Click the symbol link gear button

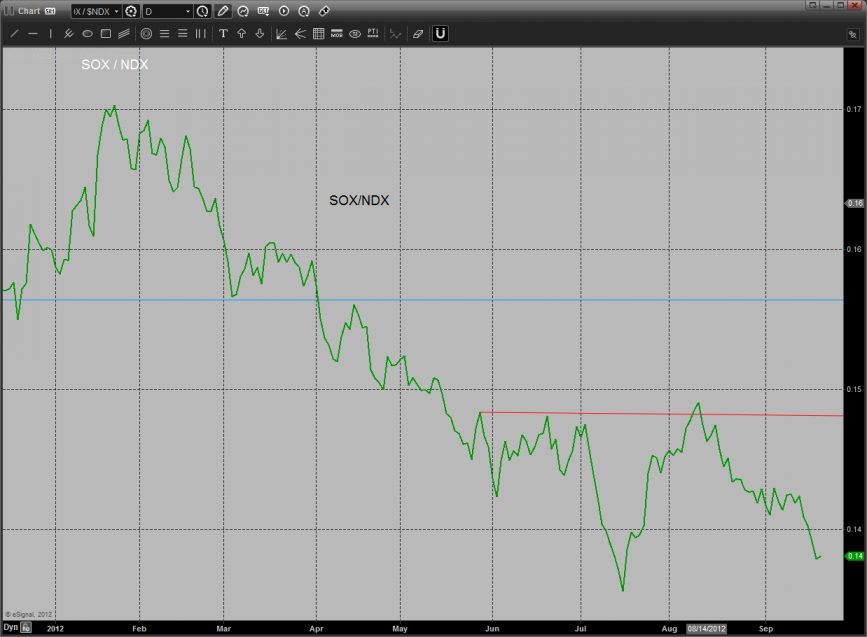point(131,11)
